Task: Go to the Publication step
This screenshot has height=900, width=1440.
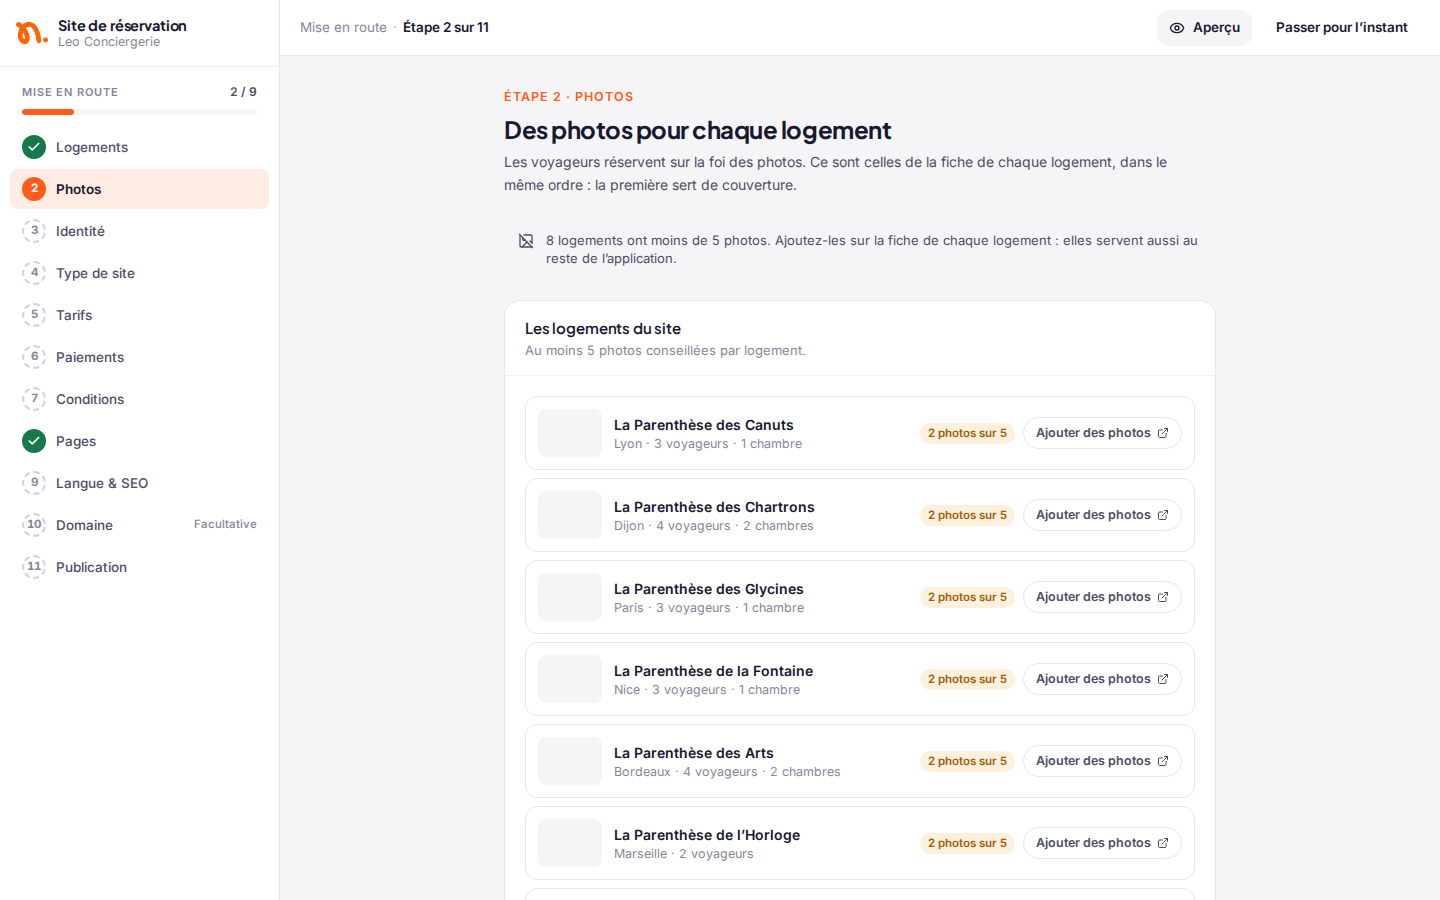Action: tap(139, 567)
